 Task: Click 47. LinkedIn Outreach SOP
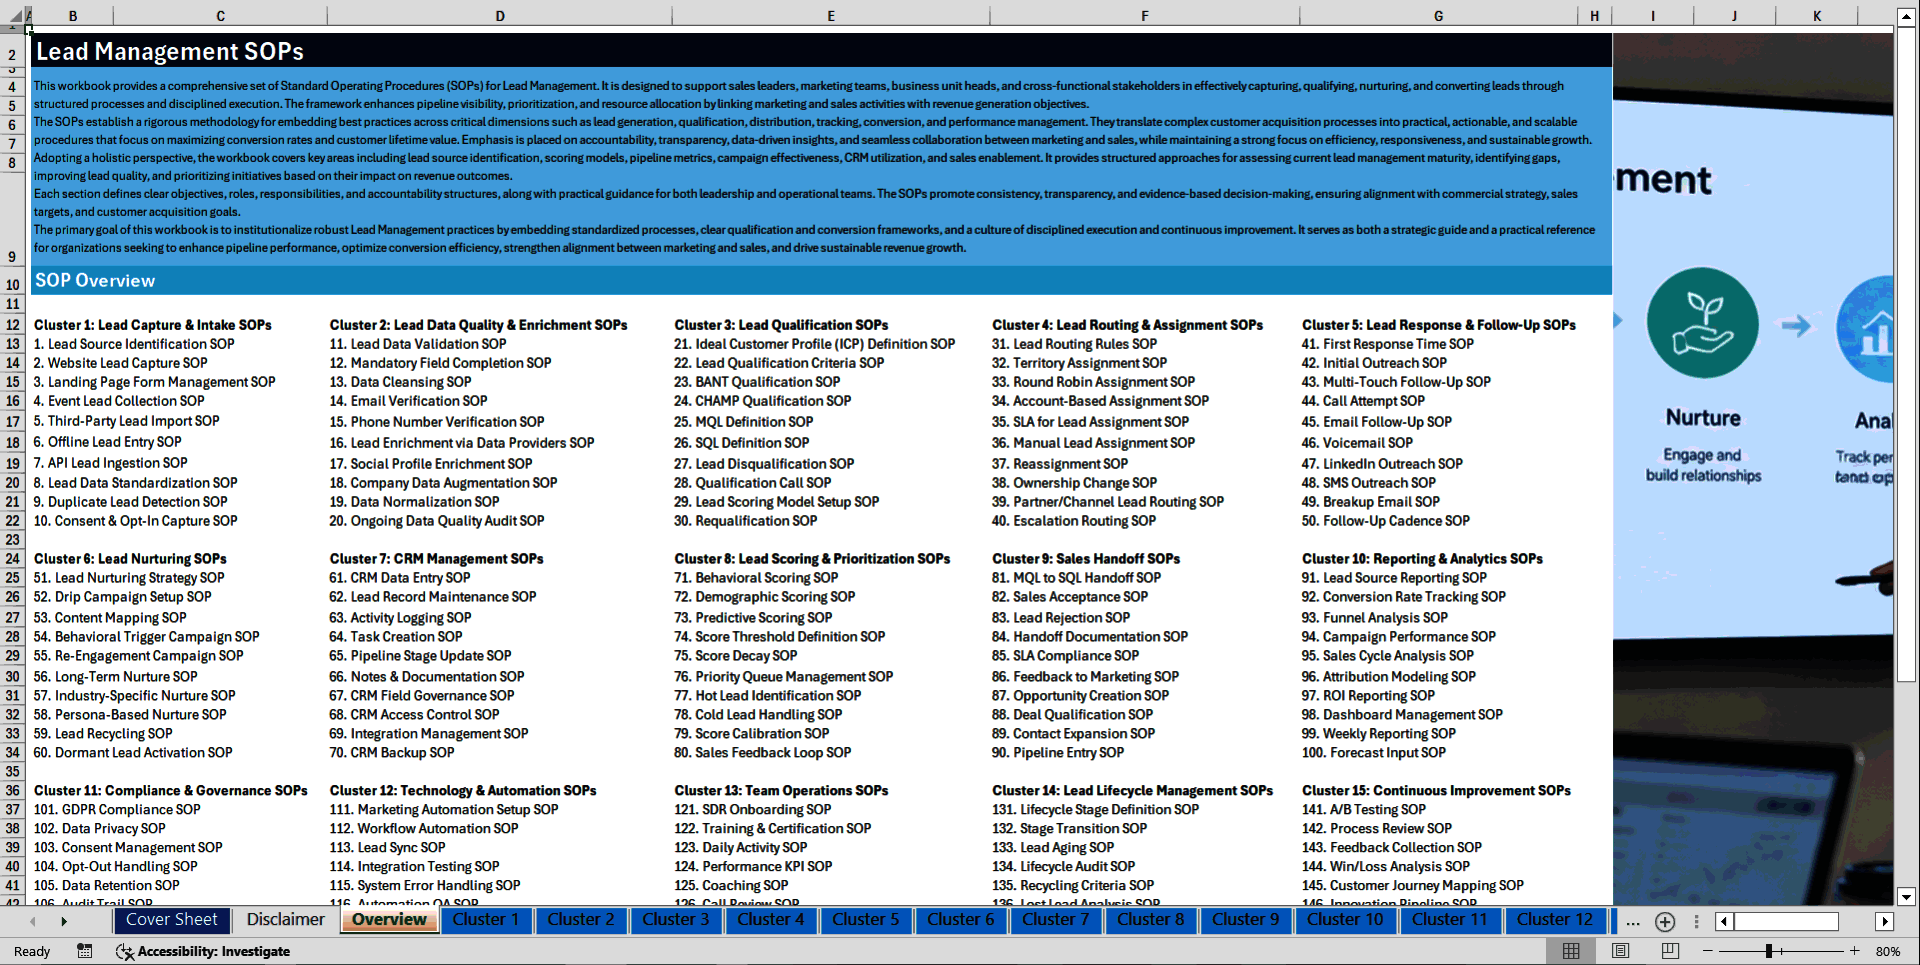click(1382, 464)
